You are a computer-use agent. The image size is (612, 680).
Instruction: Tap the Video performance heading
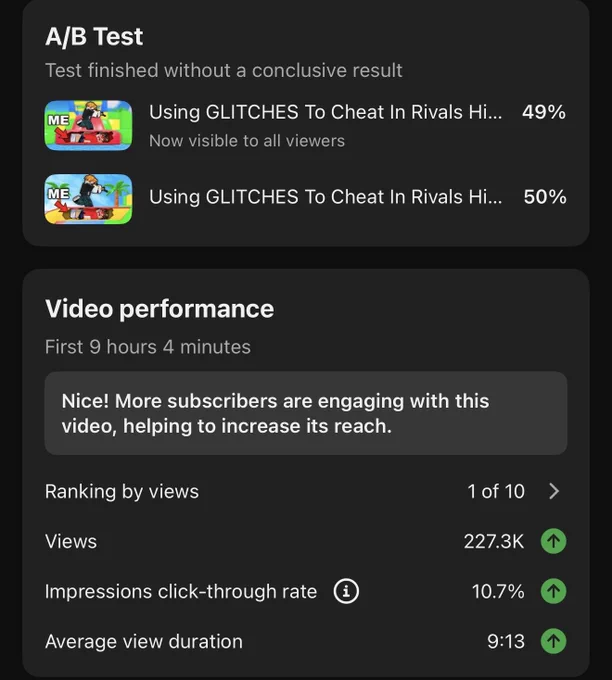(160, 309)
